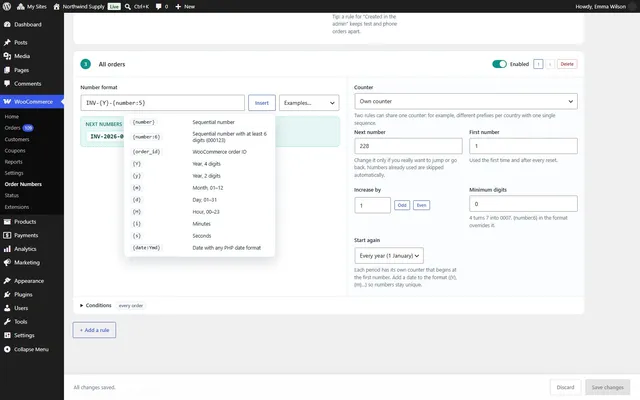Open WooCommerce Extensions submenu item

pyautogui.click(x=17, y=207)
